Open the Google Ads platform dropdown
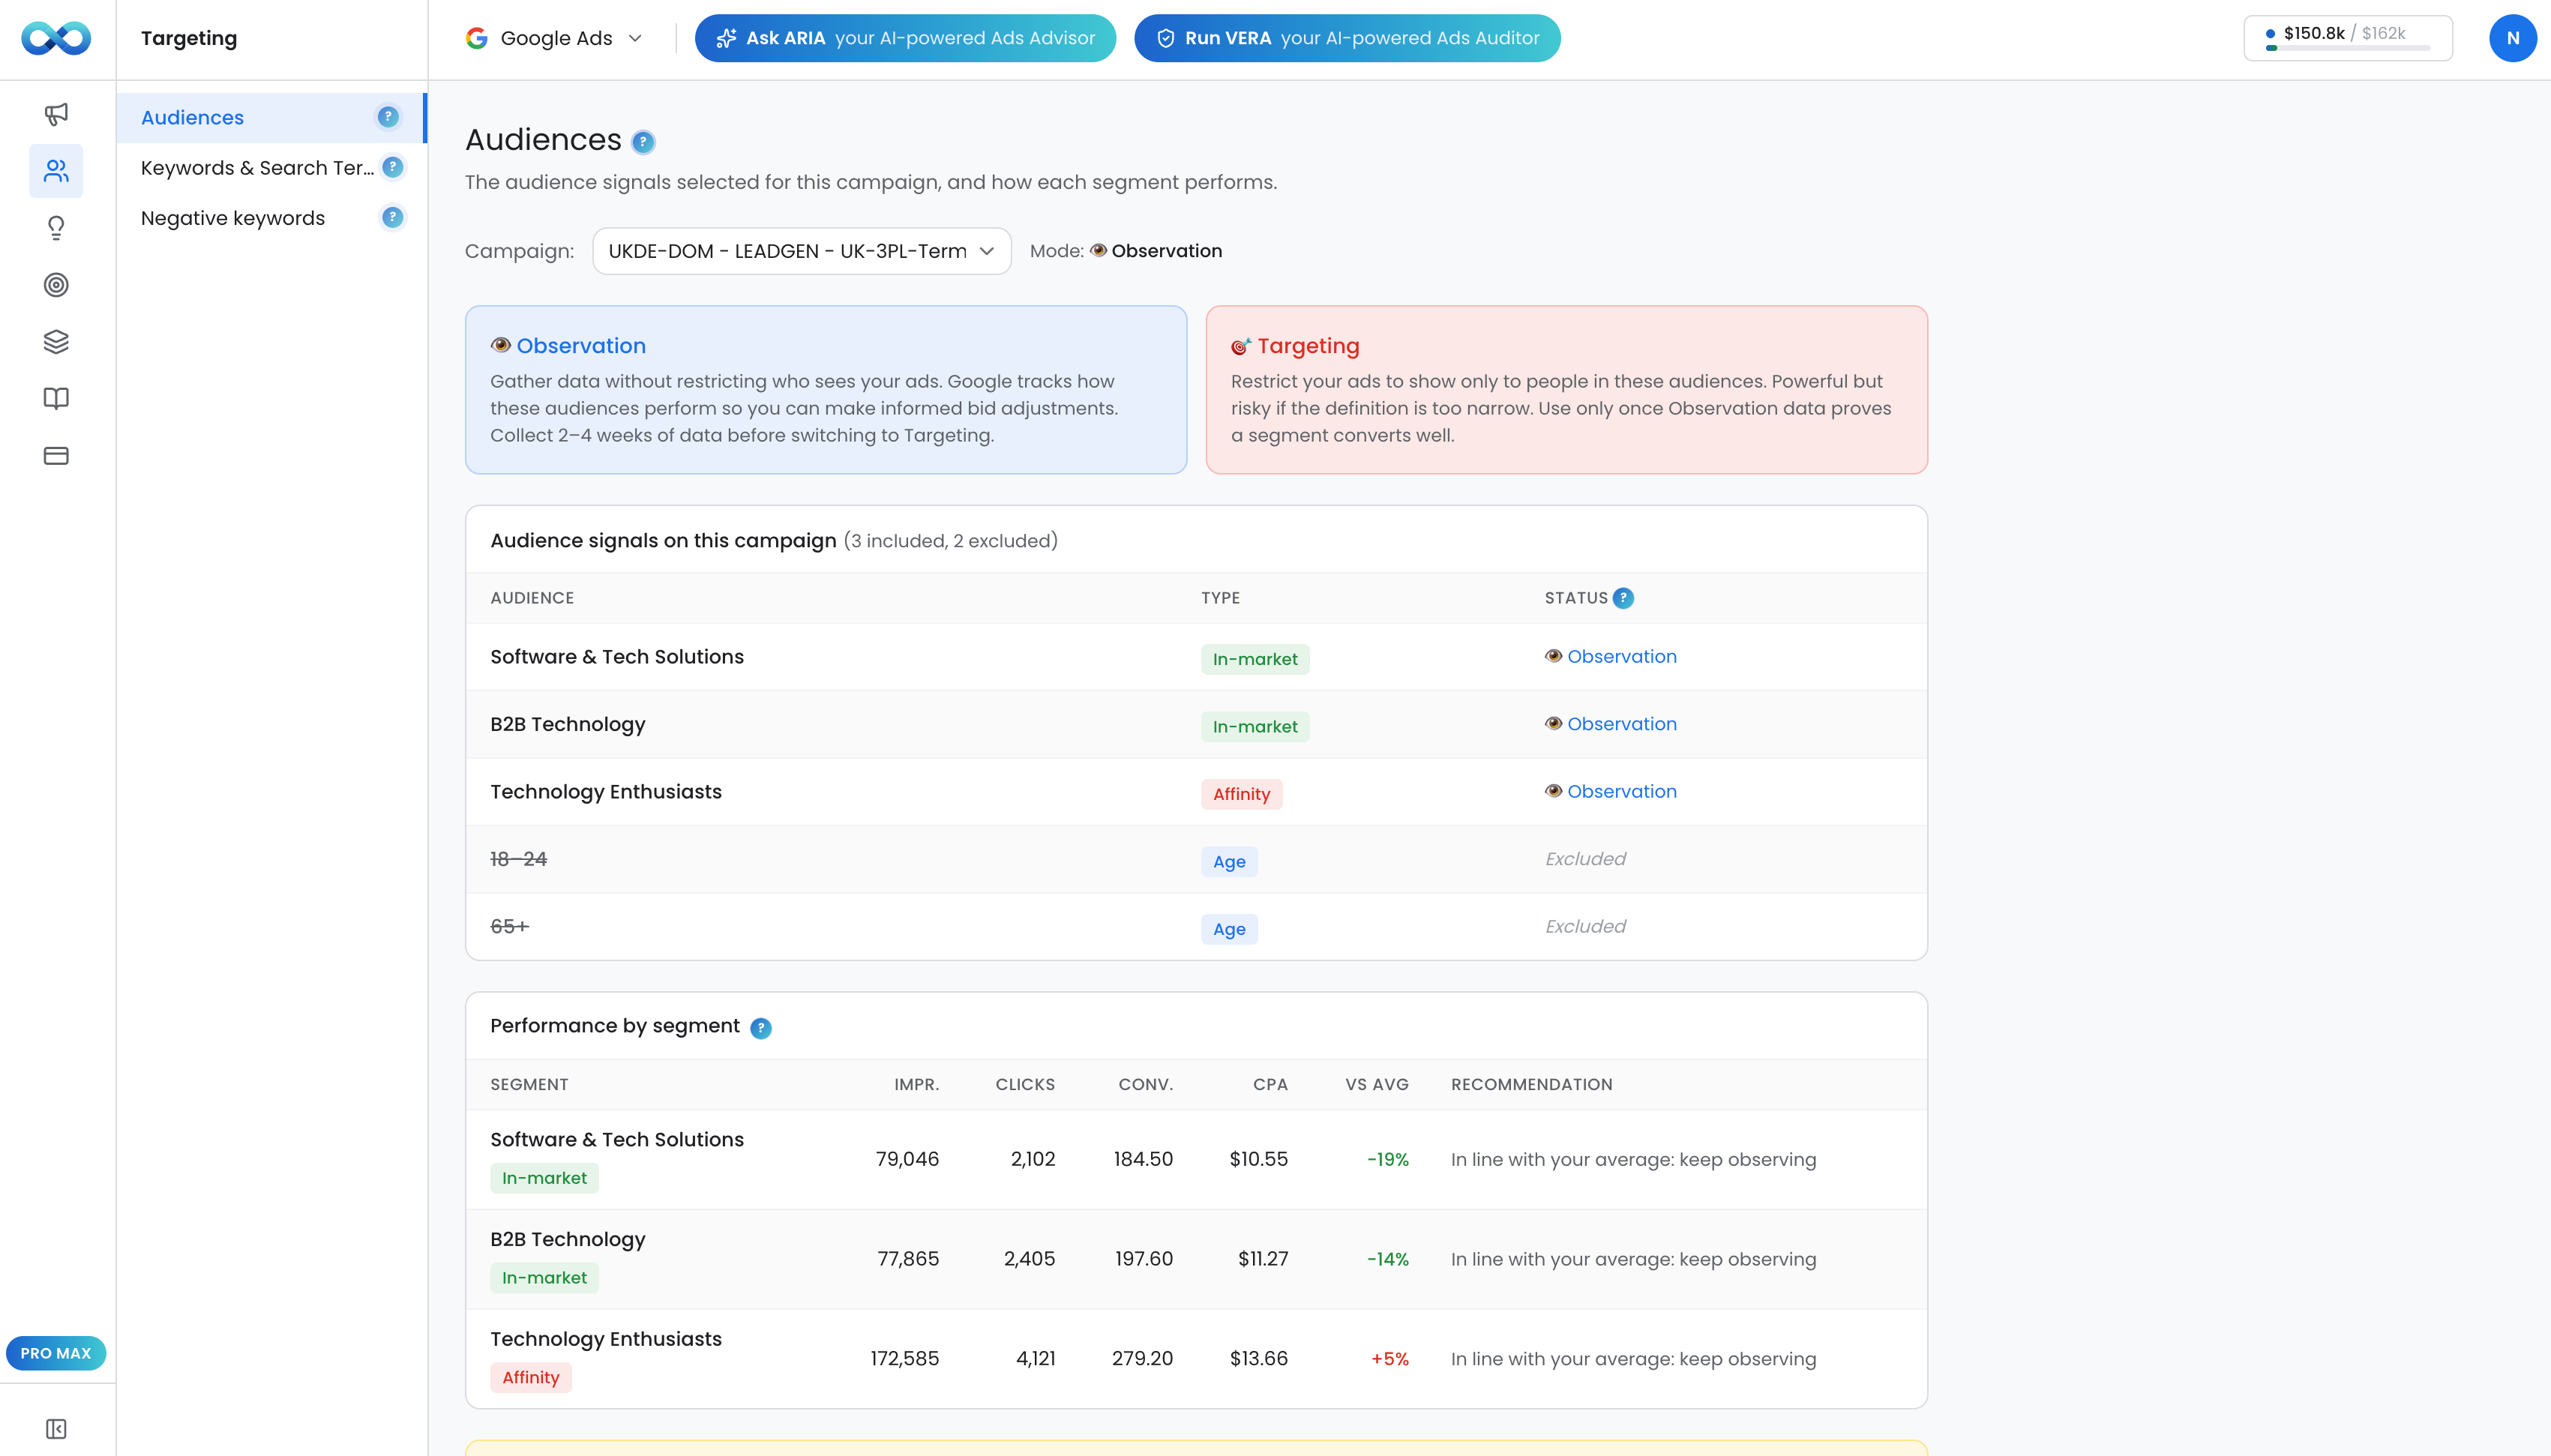Image resolution: width=2551 pixels, height=1456 pixels. point(555,38)
